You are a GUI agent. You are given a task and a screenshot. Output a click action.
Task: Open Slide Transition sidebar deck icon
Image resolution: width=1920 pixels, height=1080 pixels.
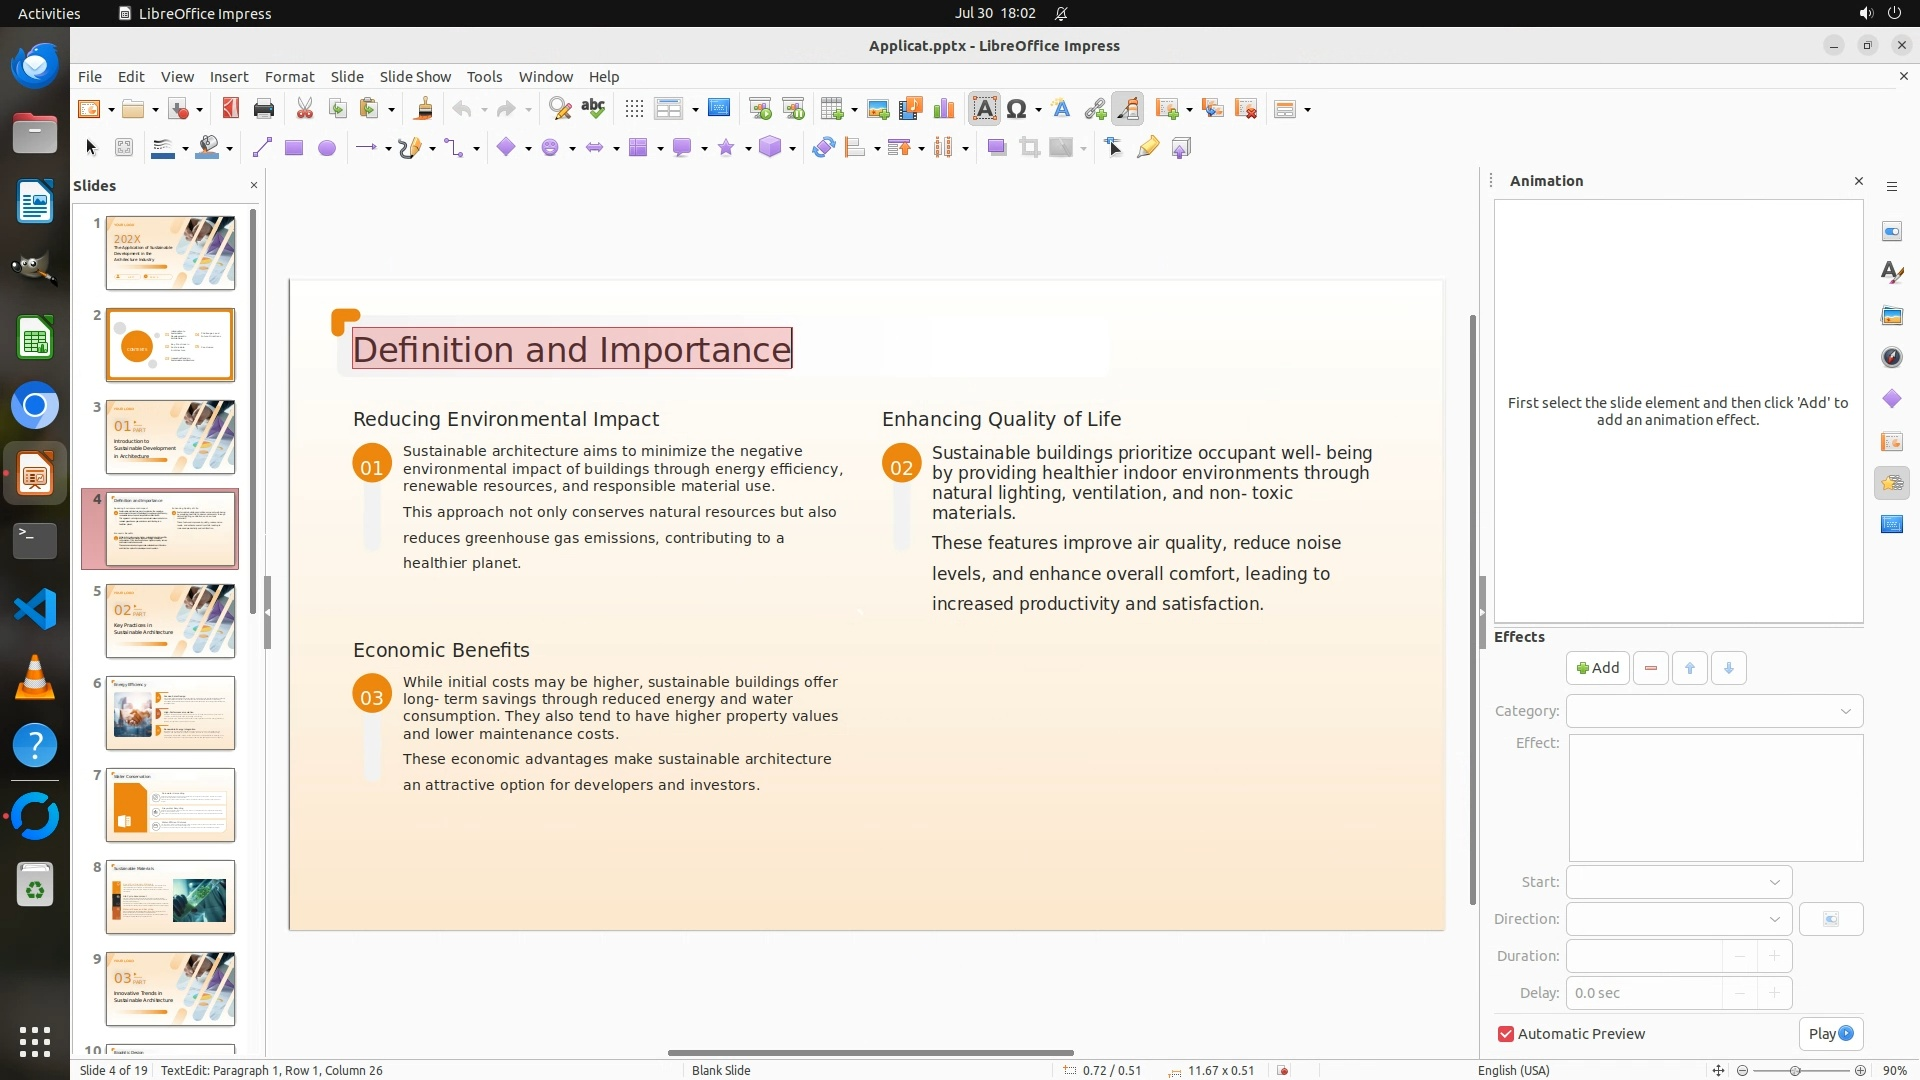point(1891,441)
